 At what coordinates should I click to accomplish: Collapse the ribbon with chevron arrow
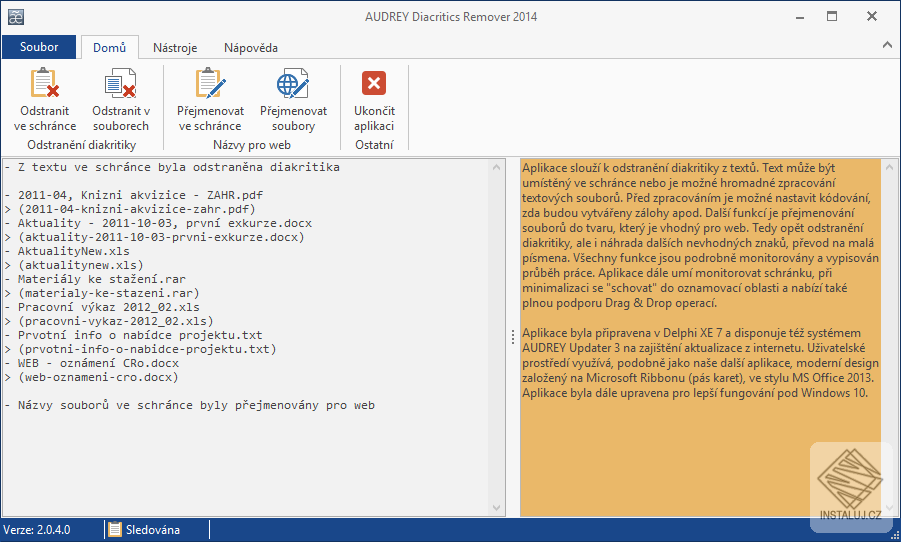[887, 45]
